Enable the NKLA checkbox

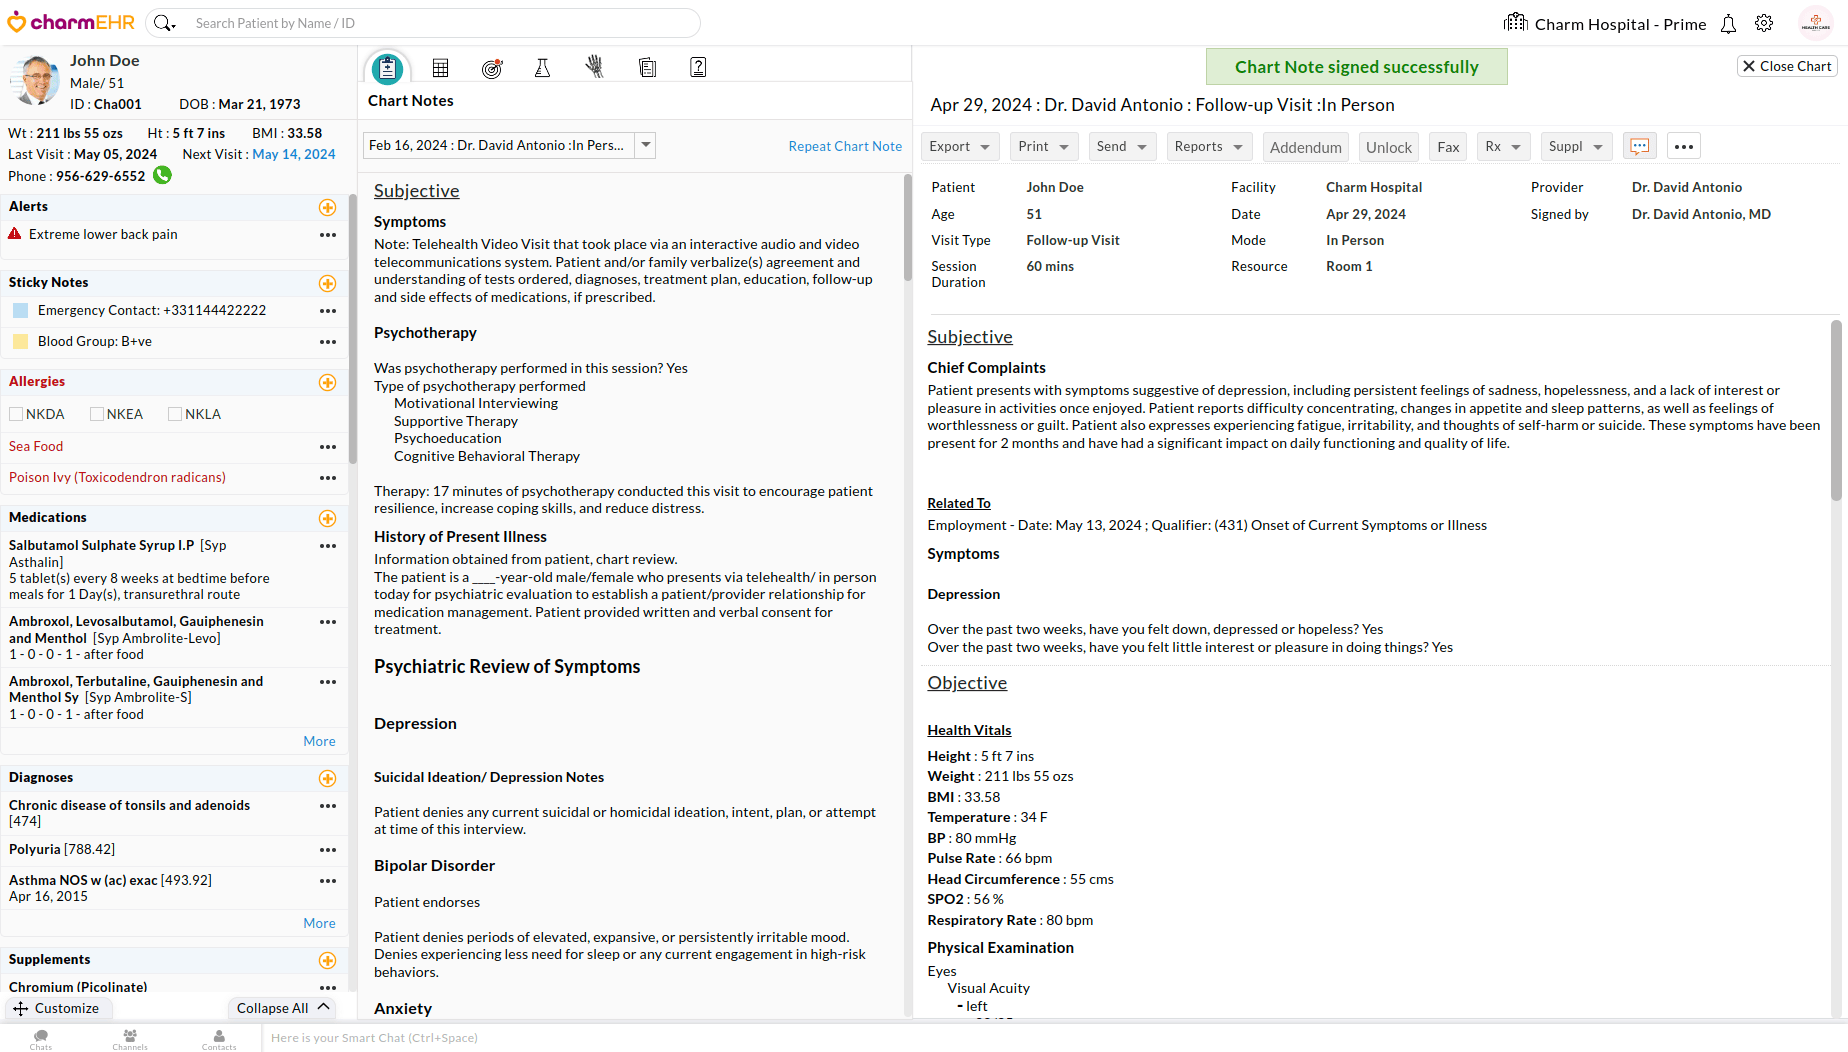coord(175,414)
